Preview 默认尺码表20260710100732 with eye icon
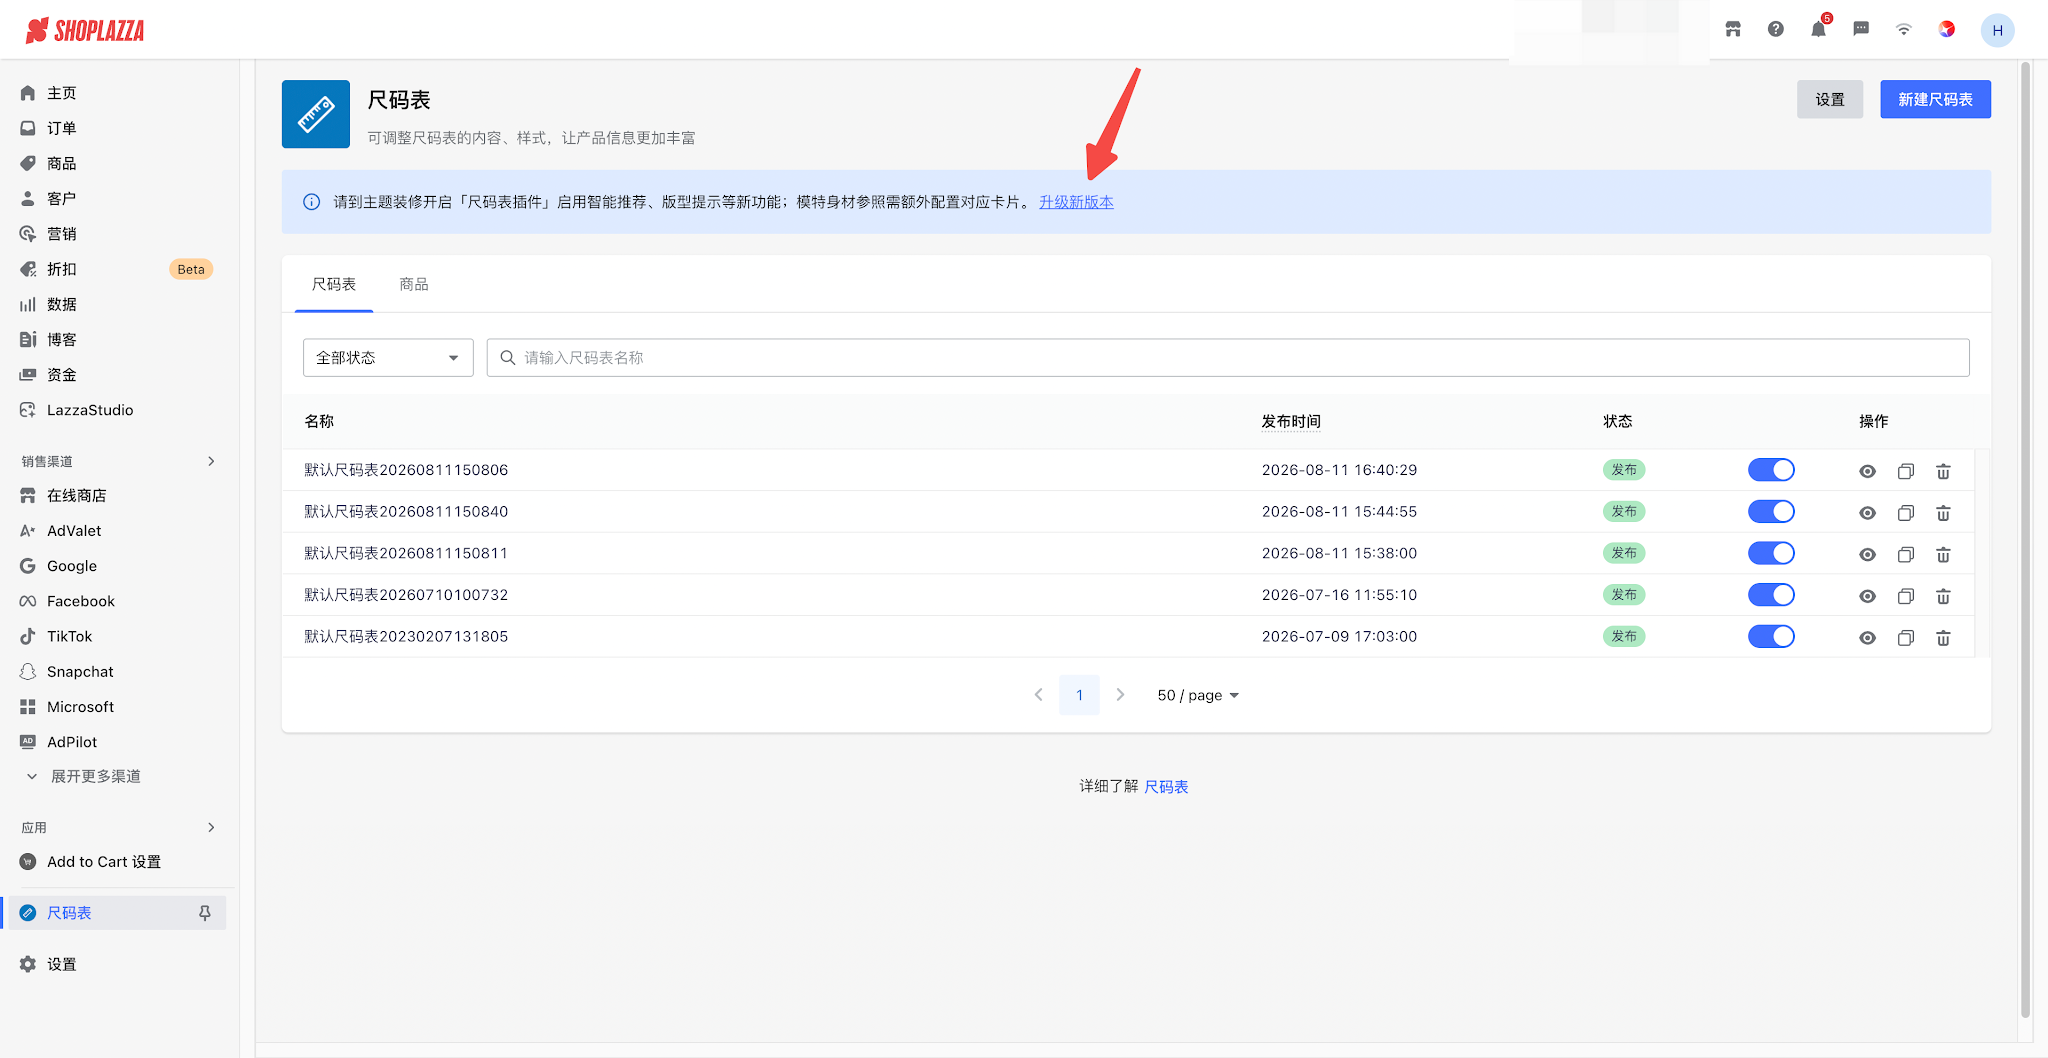Screen dimensions: 2048x1058 point(1867,596)
